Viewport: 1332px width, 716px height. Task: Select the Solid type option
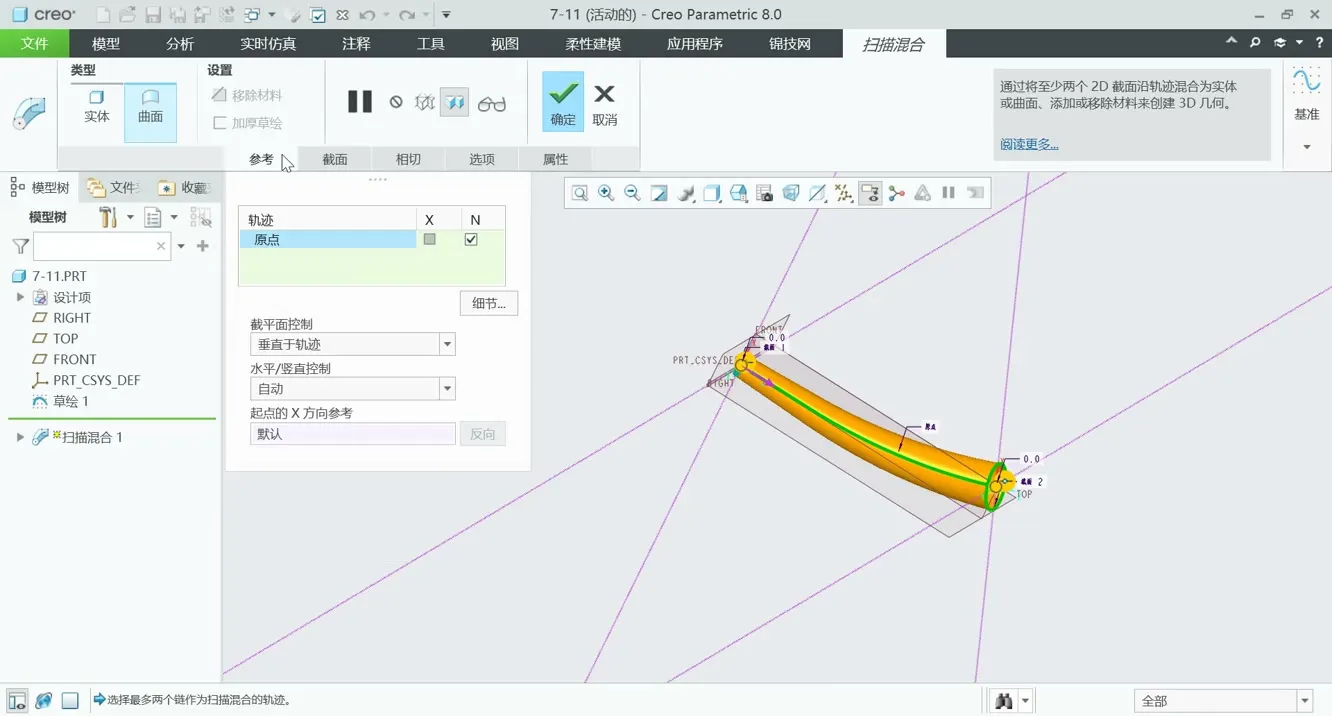(97, 106)
